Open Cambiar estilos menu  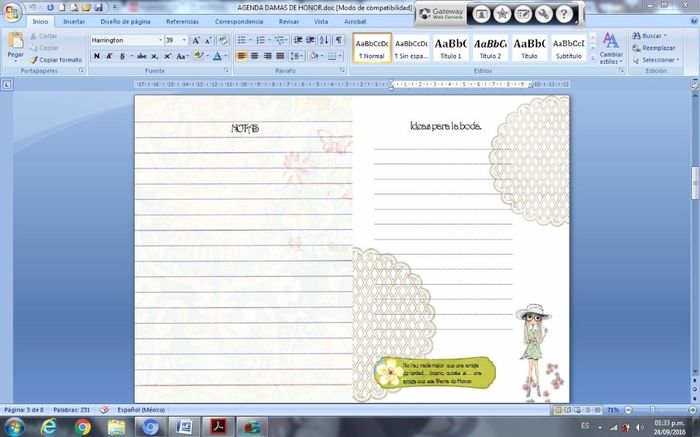point(611,48)
